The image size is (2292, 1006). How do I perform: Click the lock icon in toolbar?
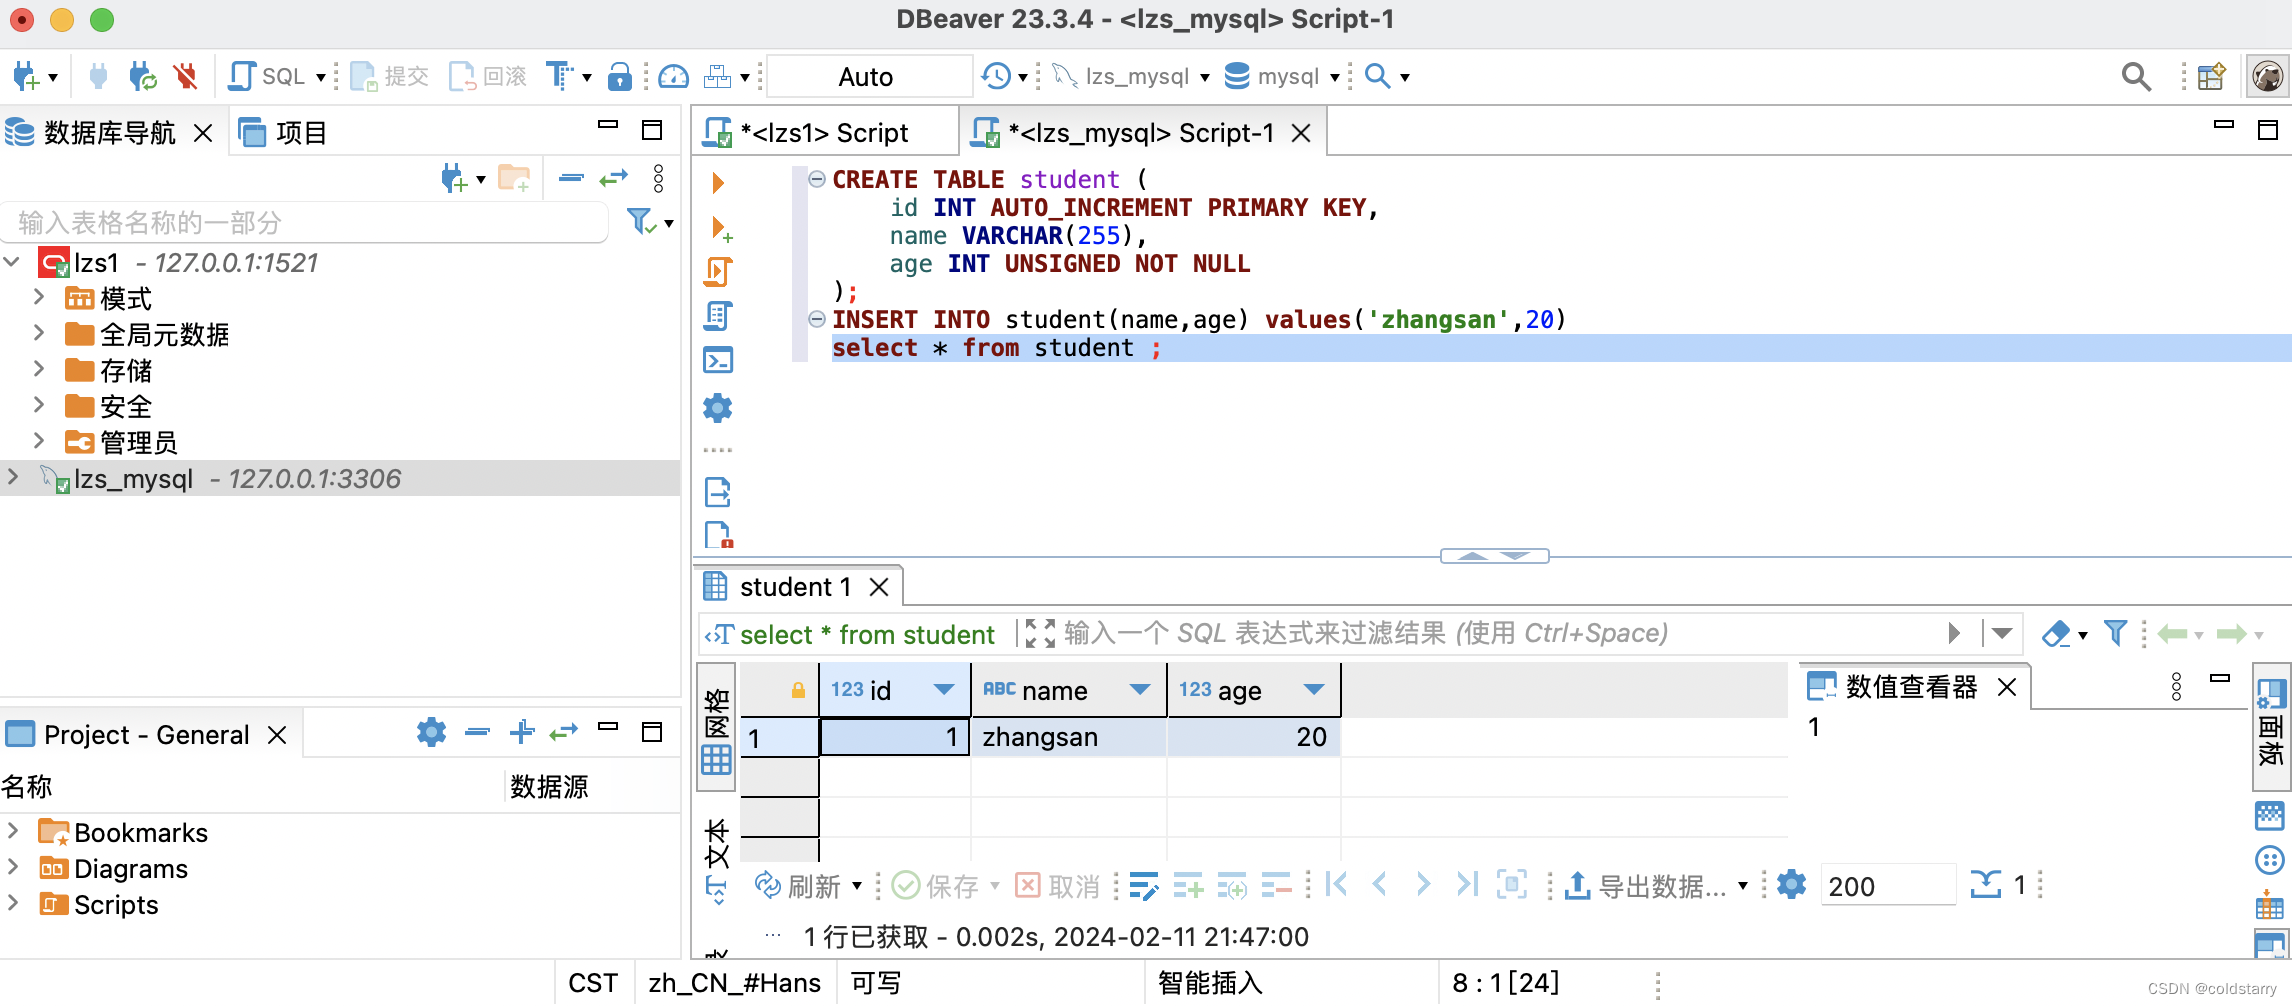[x=620, y=76]
